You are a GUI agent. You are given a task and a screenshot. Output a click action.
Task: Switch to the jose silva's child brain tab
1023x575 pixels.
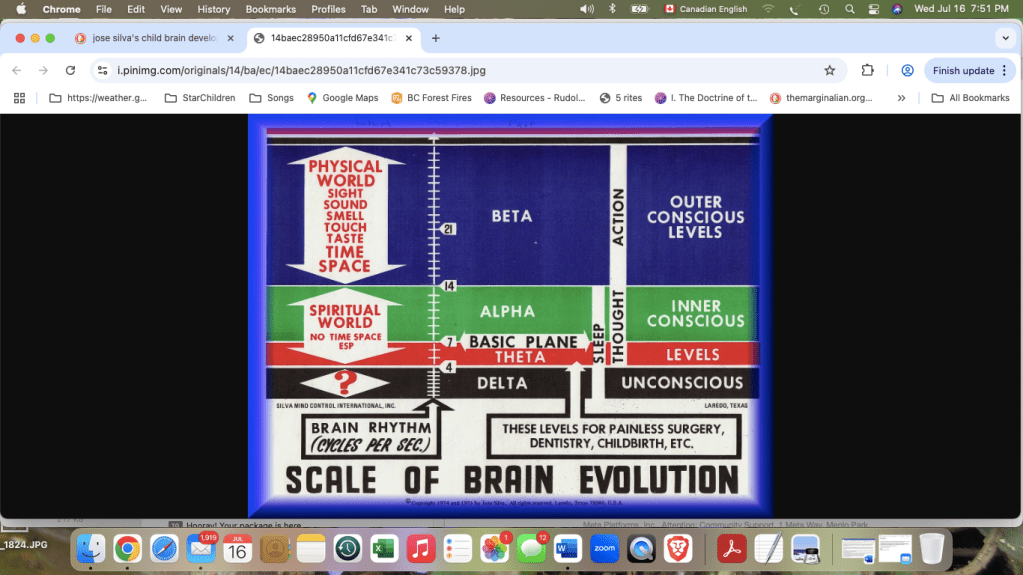click(x=150, y=38)
